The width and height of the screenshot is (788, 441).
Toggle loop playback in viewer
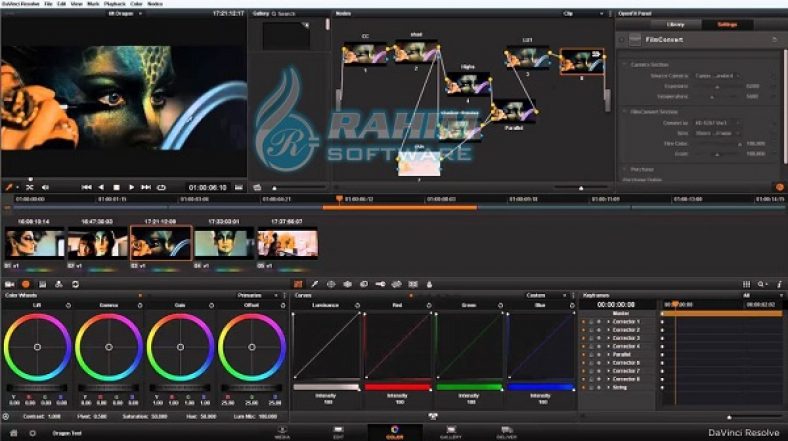pyautogui.click(x=161, y=187)
